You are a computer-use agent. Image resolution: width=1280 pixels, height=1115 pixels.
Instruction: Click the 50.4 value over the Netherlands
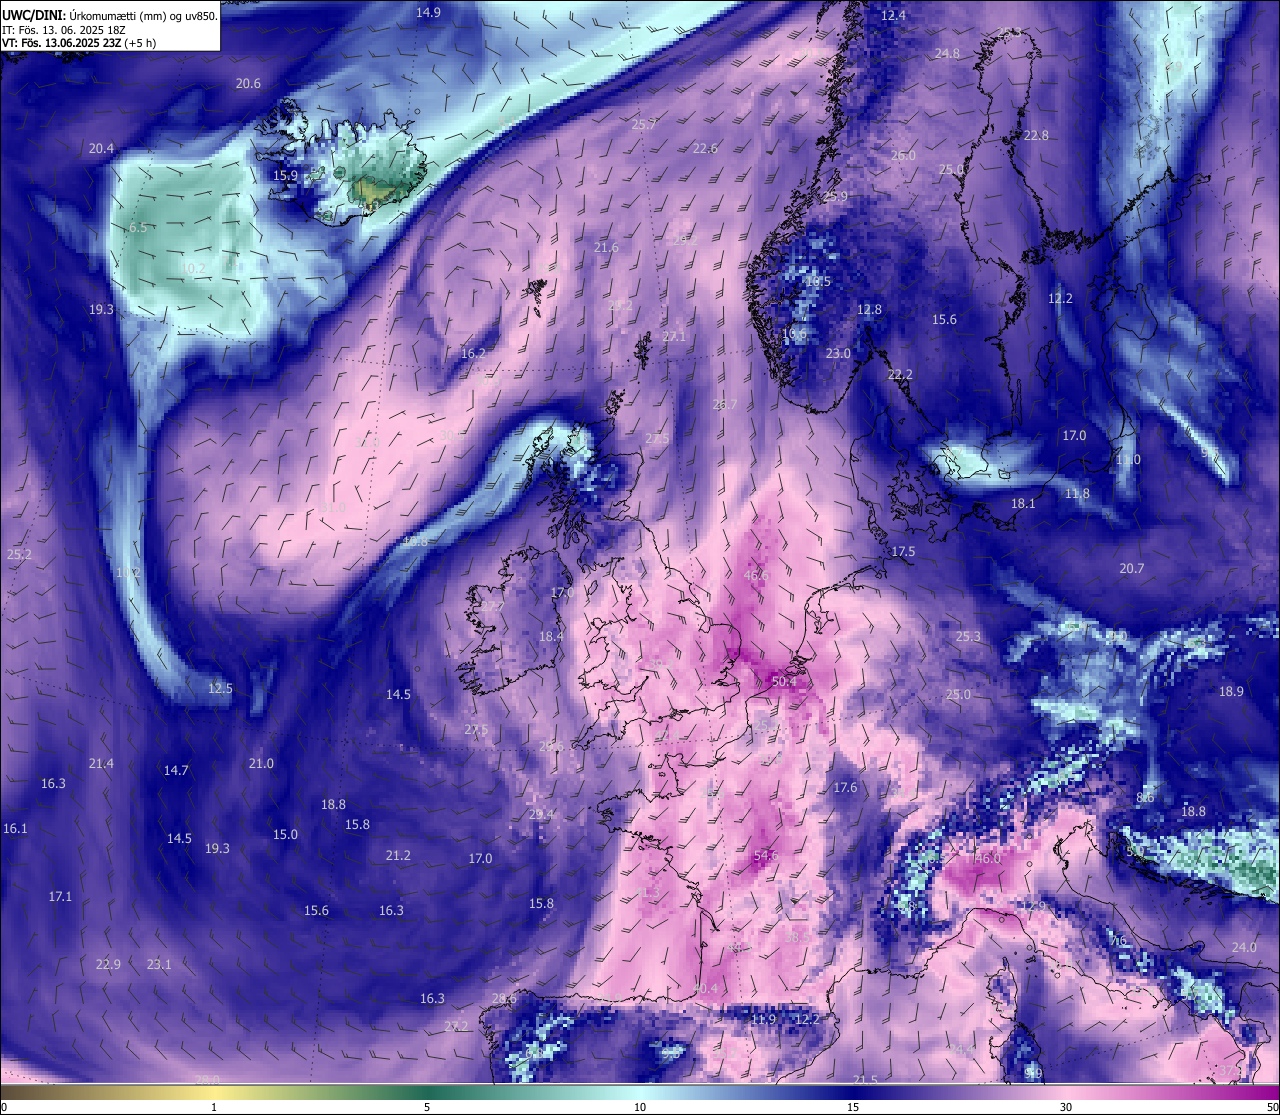(784, 681)
